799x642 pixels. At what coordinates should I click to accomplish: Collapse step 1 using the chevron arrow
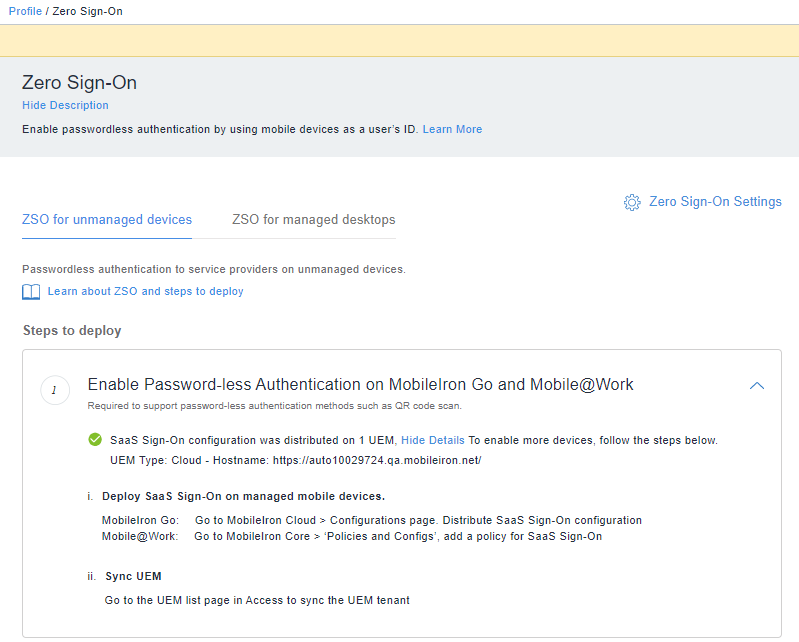tap(757, 386)
